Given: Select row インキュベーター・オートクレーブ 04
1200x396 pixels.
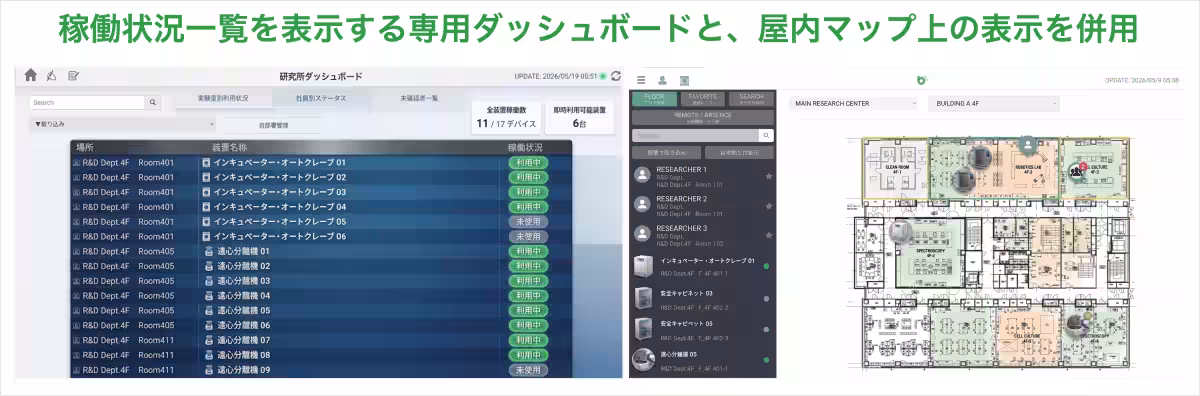Looking at the screenshot, I should (321, 207).
